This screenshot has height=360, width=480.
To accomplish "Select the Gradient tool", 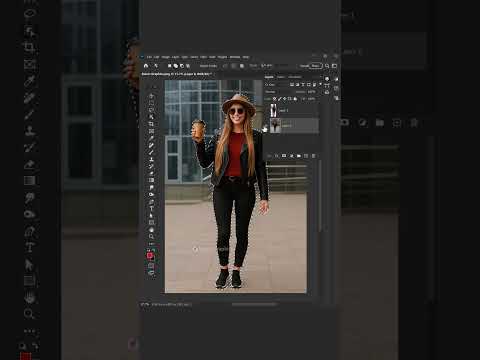I will pyautogui.click(x=151, y=180).
